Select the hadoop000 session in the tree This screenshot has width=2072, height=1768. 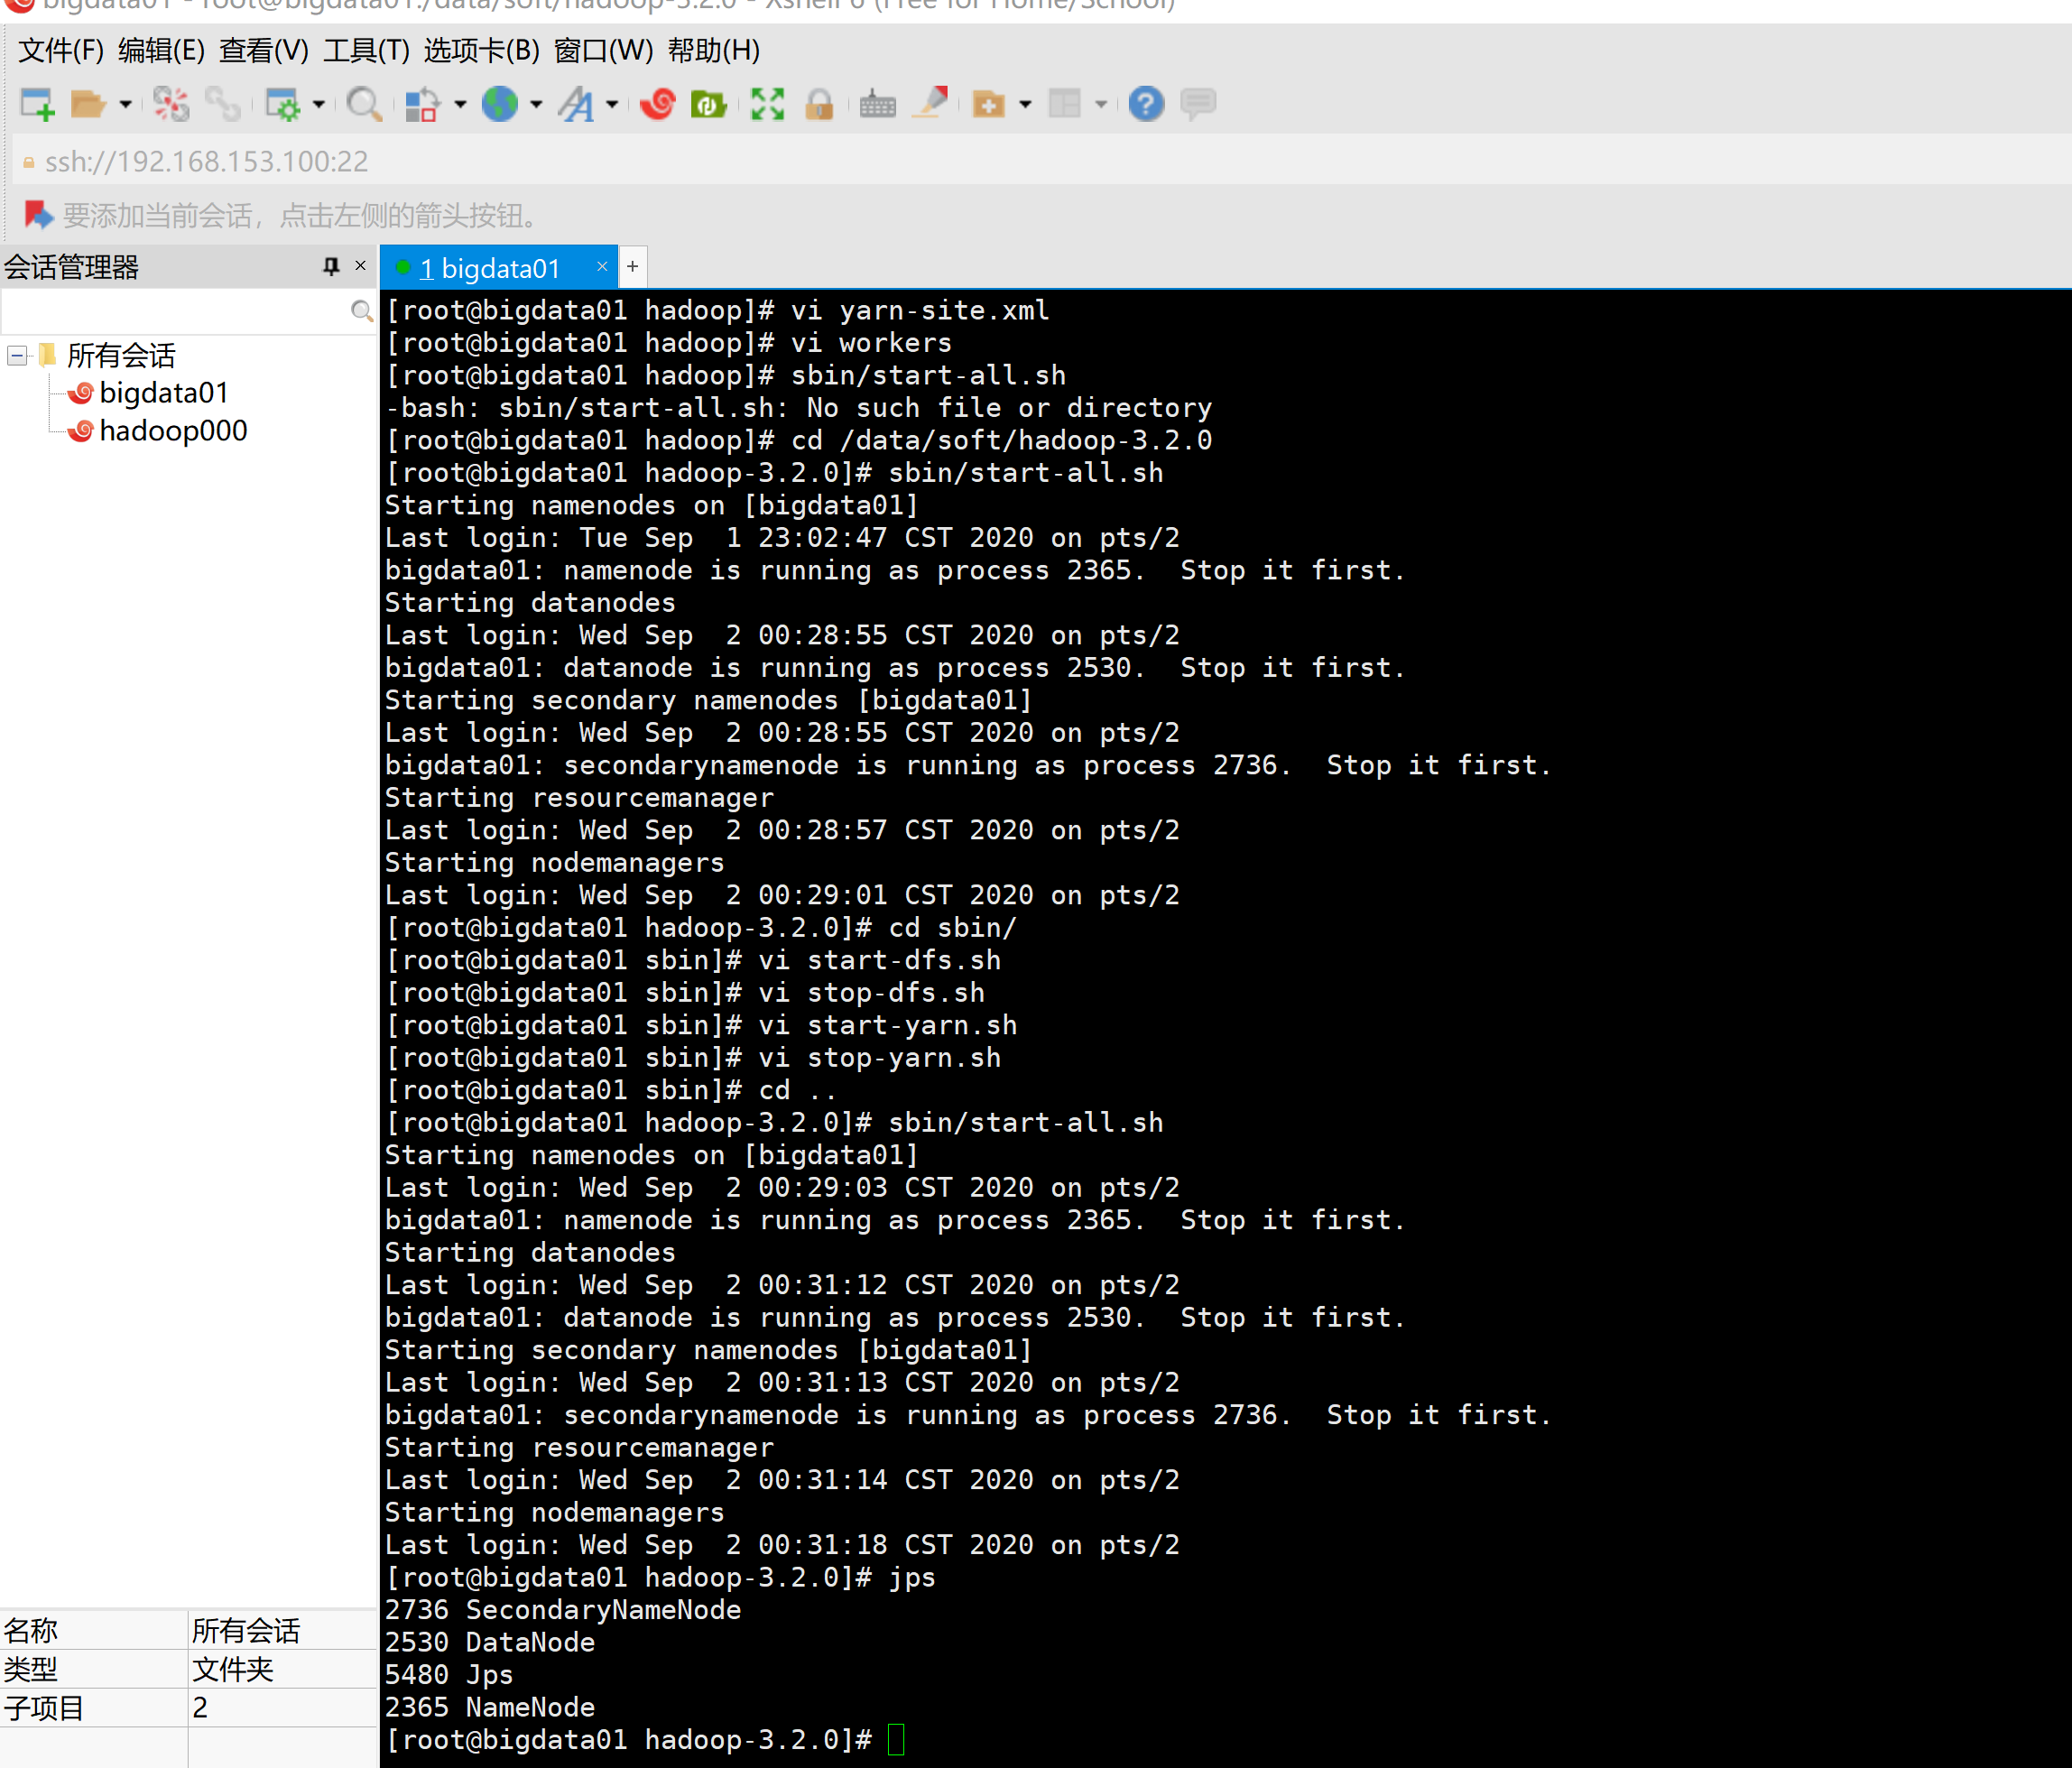(172, 431)
